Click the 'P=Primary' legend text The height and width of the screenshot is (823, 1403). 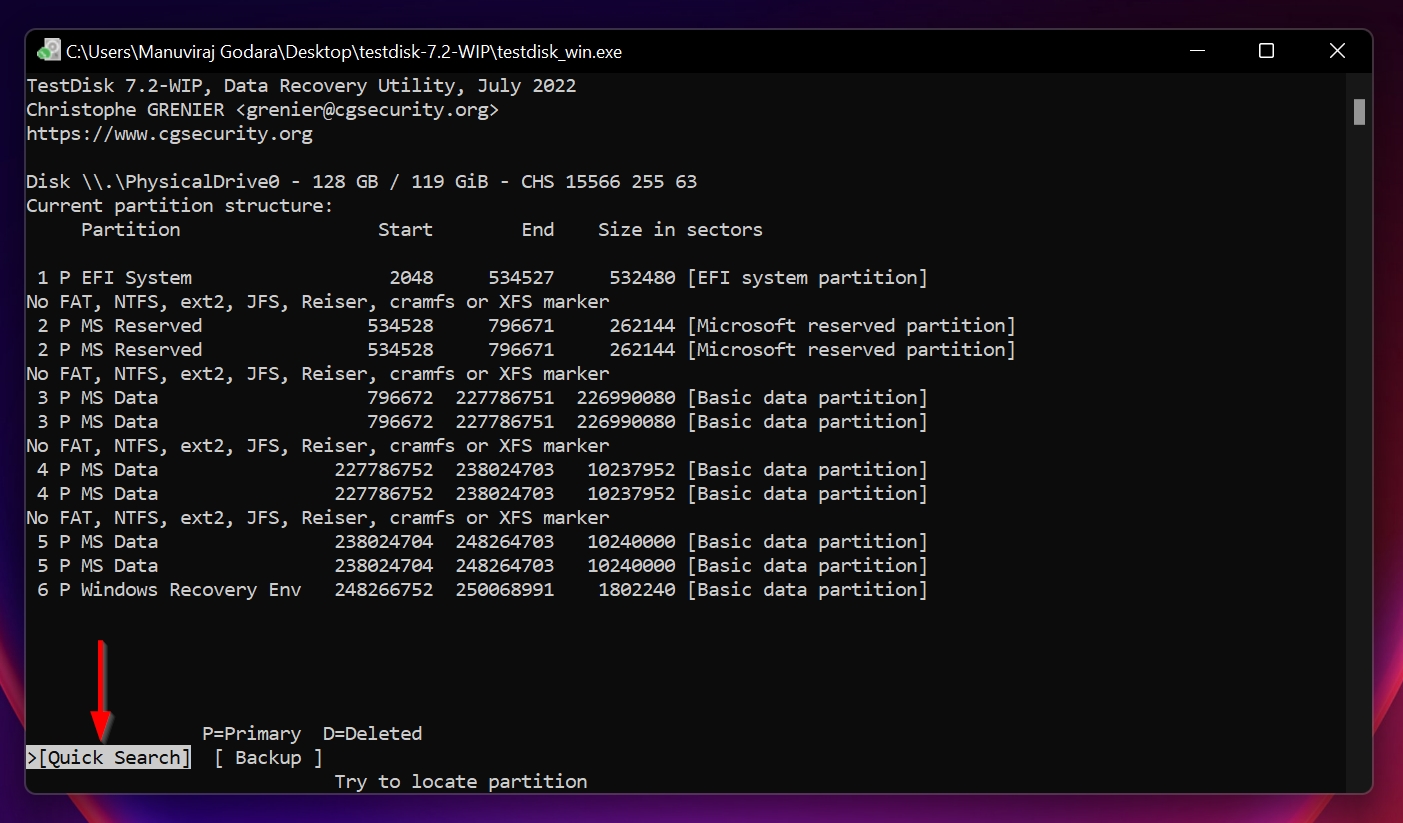click(252, 734)
